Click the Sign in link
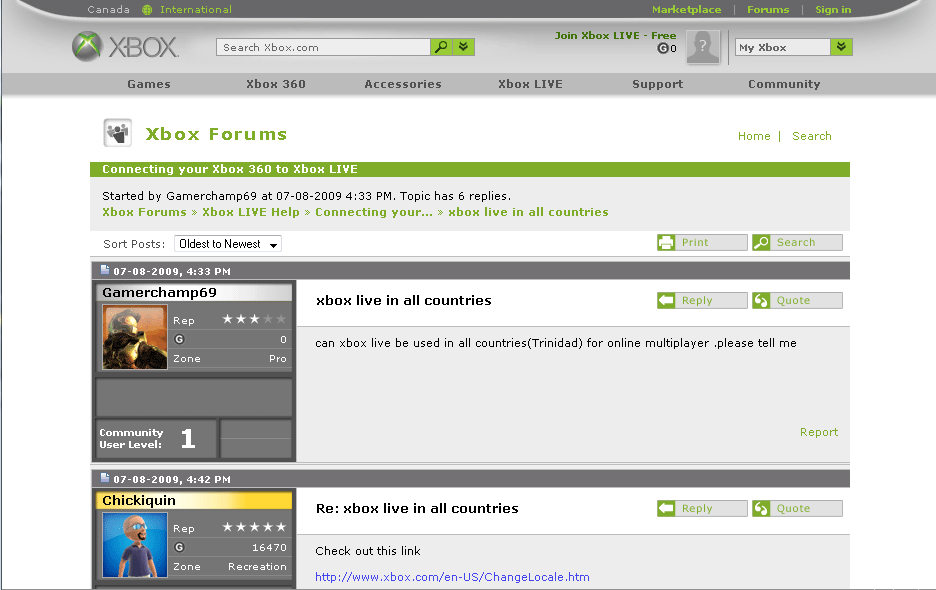936x590 pixels. coord(833,9)
